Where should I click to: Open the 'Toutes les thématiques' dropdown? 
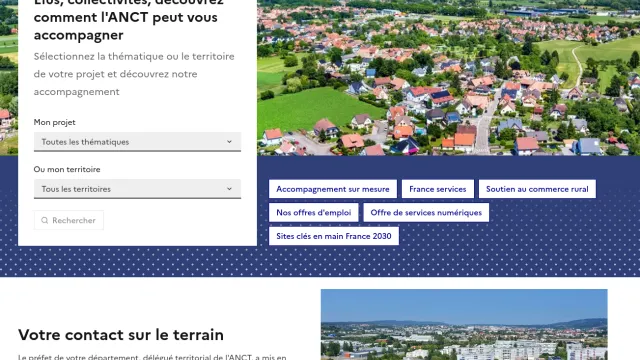(x=137, y=142)
